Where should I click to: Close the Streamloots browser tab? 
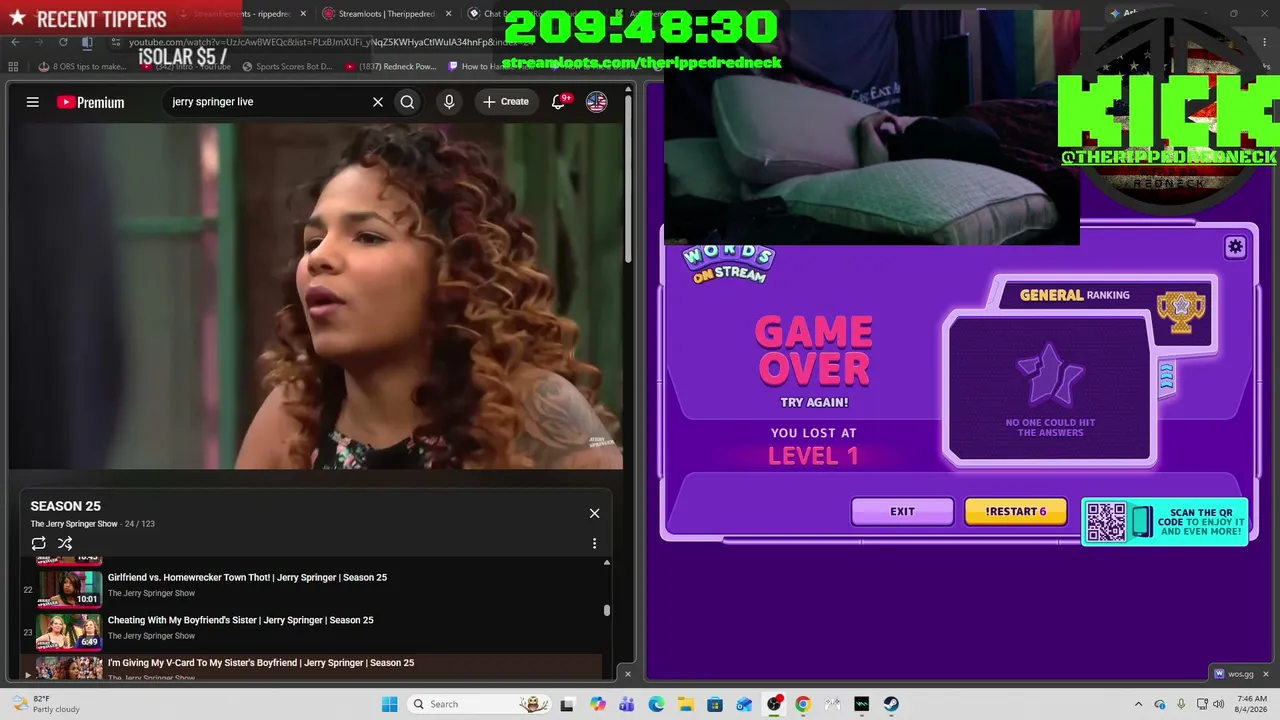(x=447, y=14)
